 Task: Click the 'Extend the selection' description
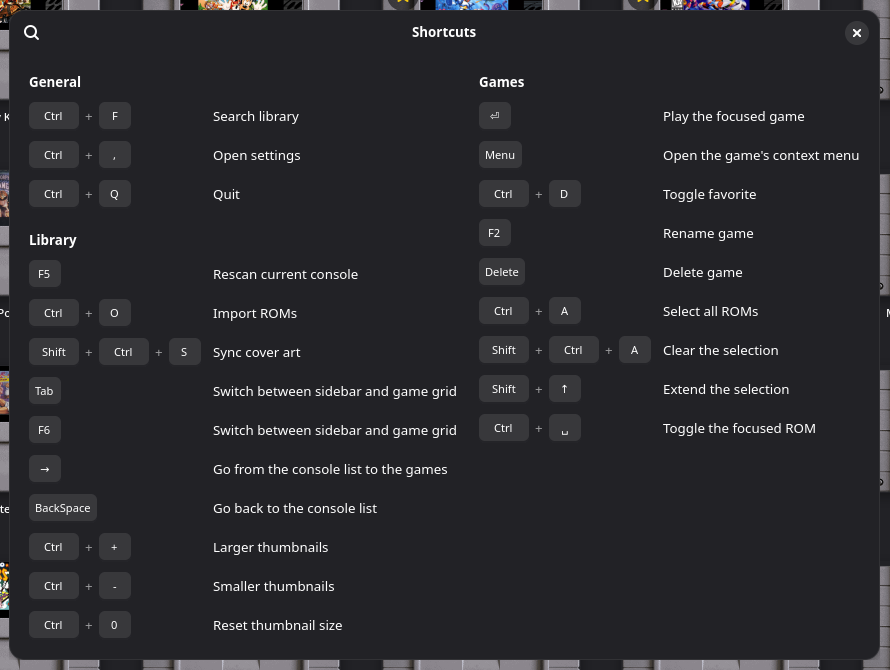click(726, 390)
